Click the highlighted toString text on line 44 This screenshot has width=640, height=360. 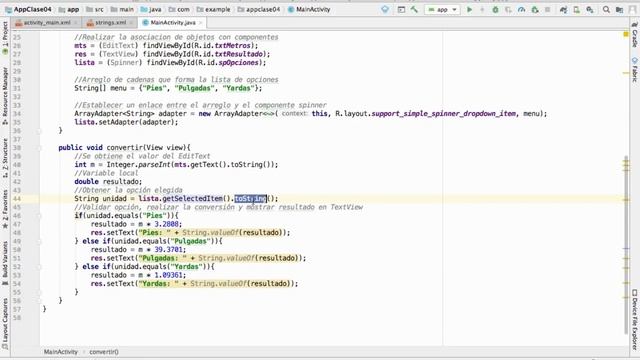coord(251,199)
